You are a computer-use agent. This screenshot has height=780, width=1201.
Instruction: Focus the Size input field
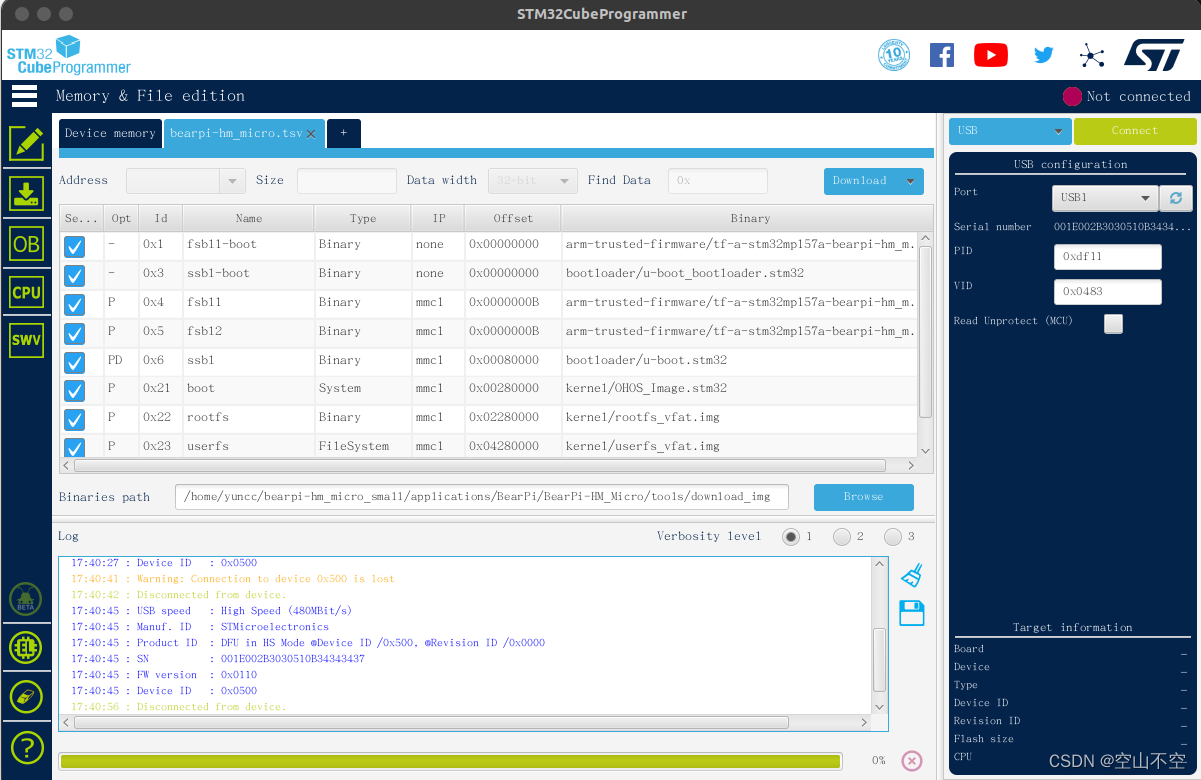click(x=347, y=181)
